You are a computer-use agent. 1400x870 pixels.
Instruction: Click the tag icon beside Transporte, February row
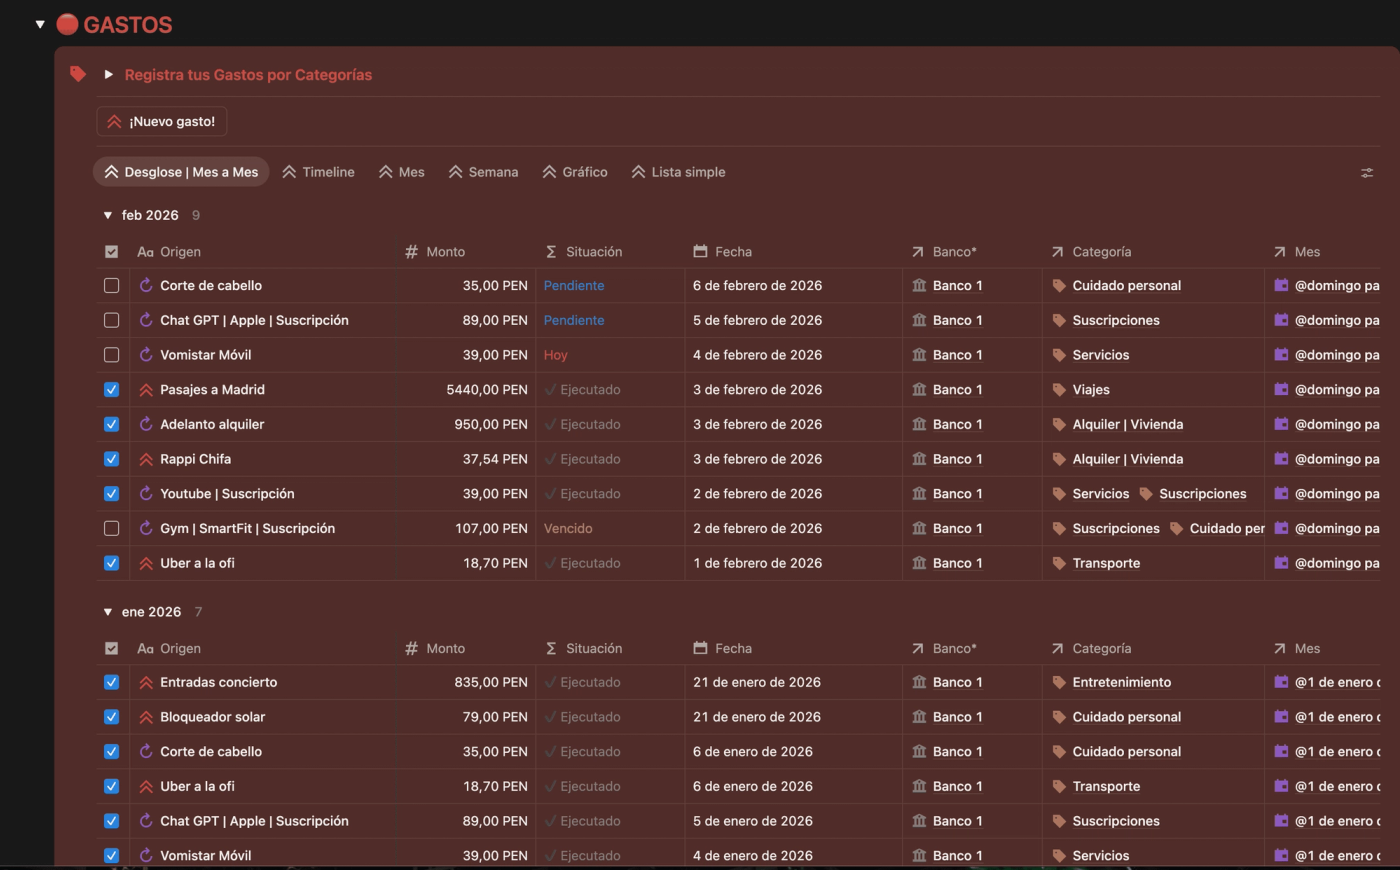point(1059,563)
